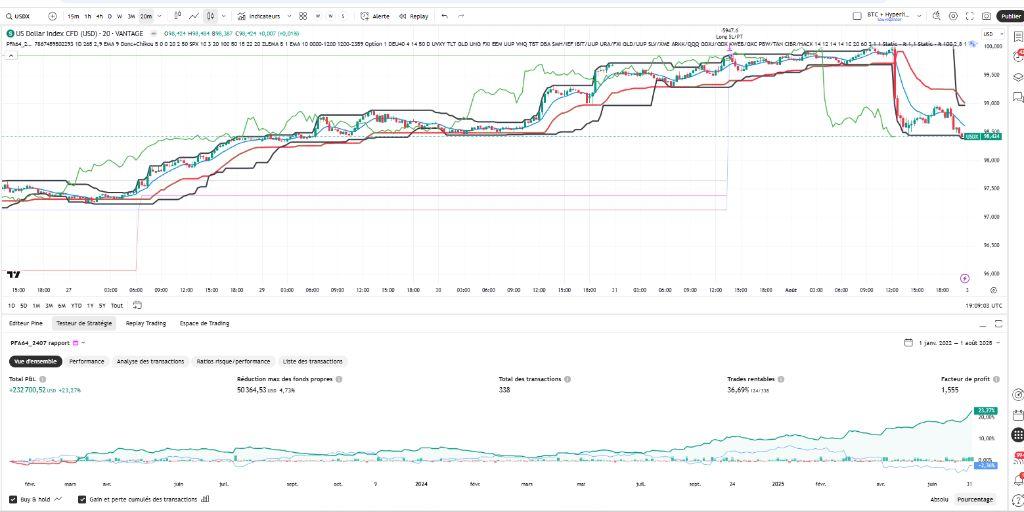Image resolution: width=1024 pixels, height=512 pixels.
Task: Open the Espace de Trading tab
Action: pyautogui.click(x=204, y=323)
